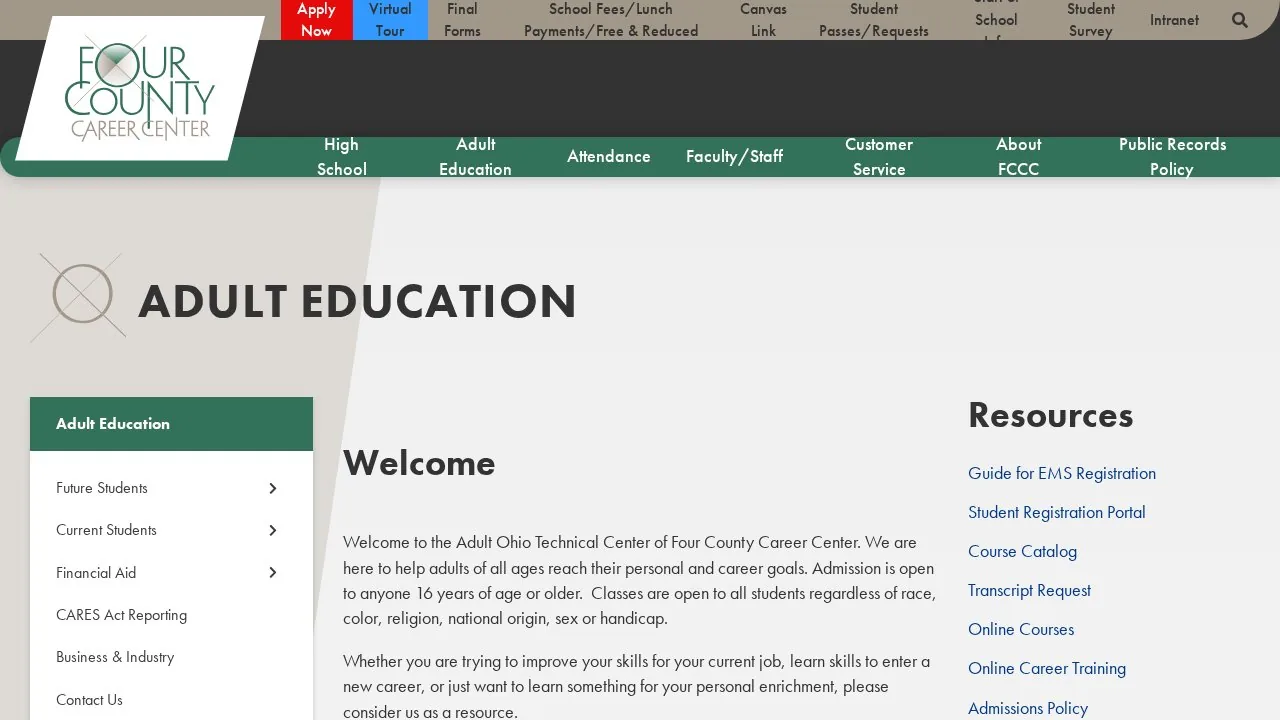Screen dimensions: 1280x720
Task: Open the search magnifier icon
Action: pos(1240,20)
